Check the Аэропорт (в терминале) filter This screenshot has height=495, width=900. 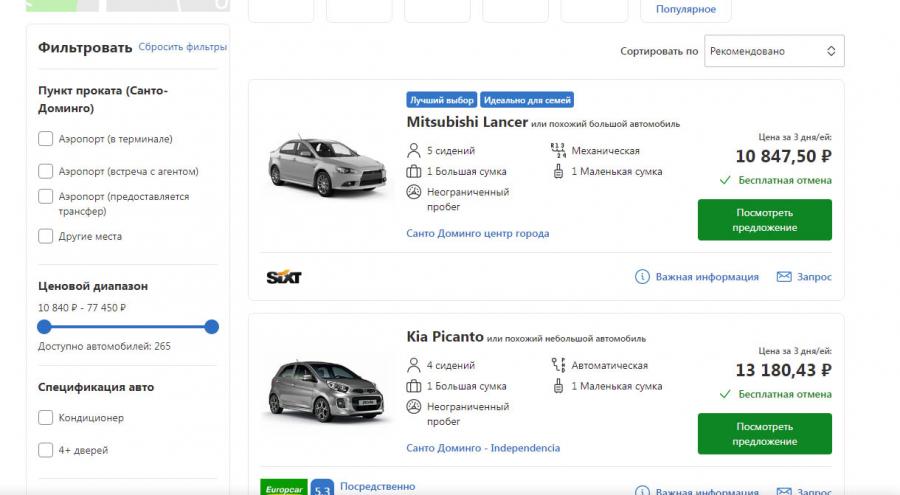pos(45,139)
